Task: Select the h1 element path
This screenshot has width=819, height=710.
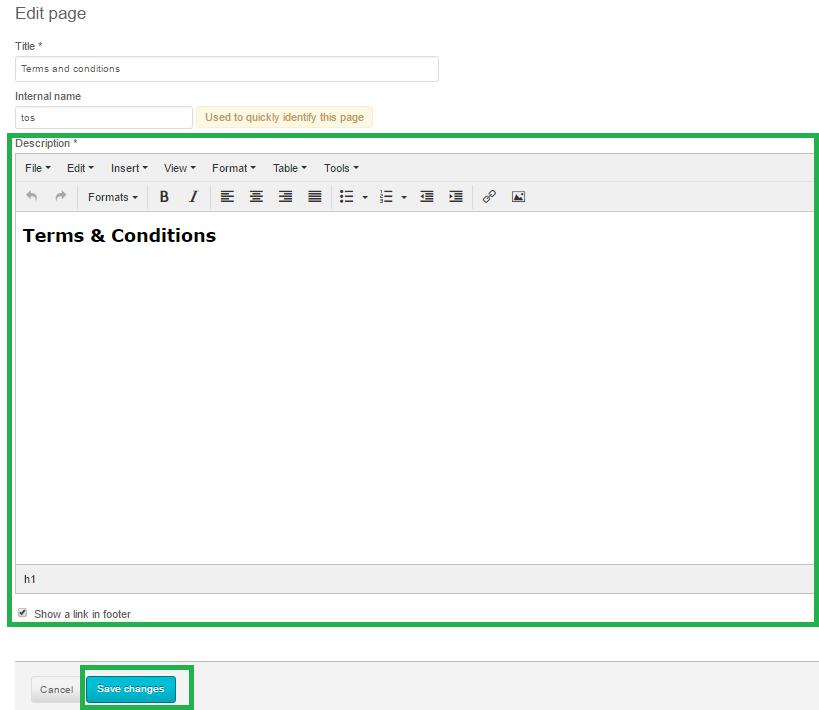Action: 30,579
